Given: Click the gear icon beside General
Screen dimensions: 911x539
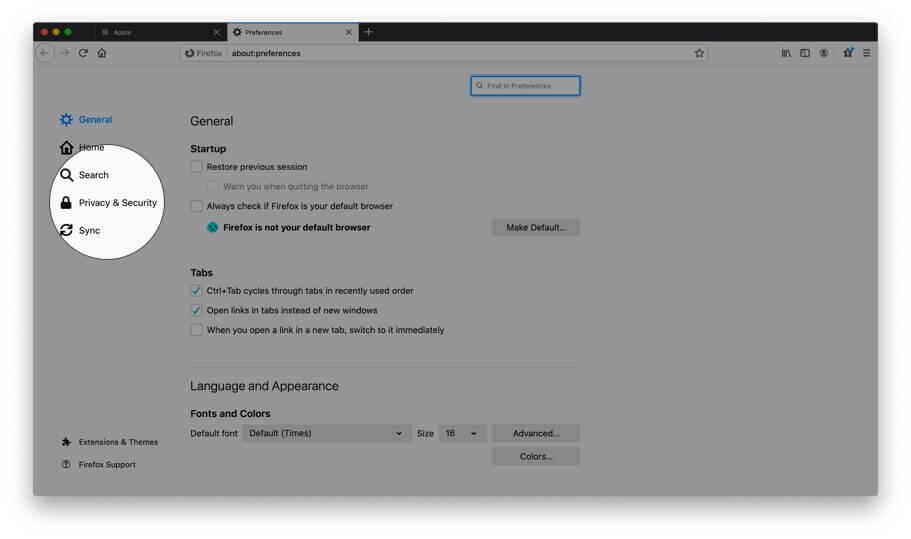Looking at the screenshot, I should (66, 120).
